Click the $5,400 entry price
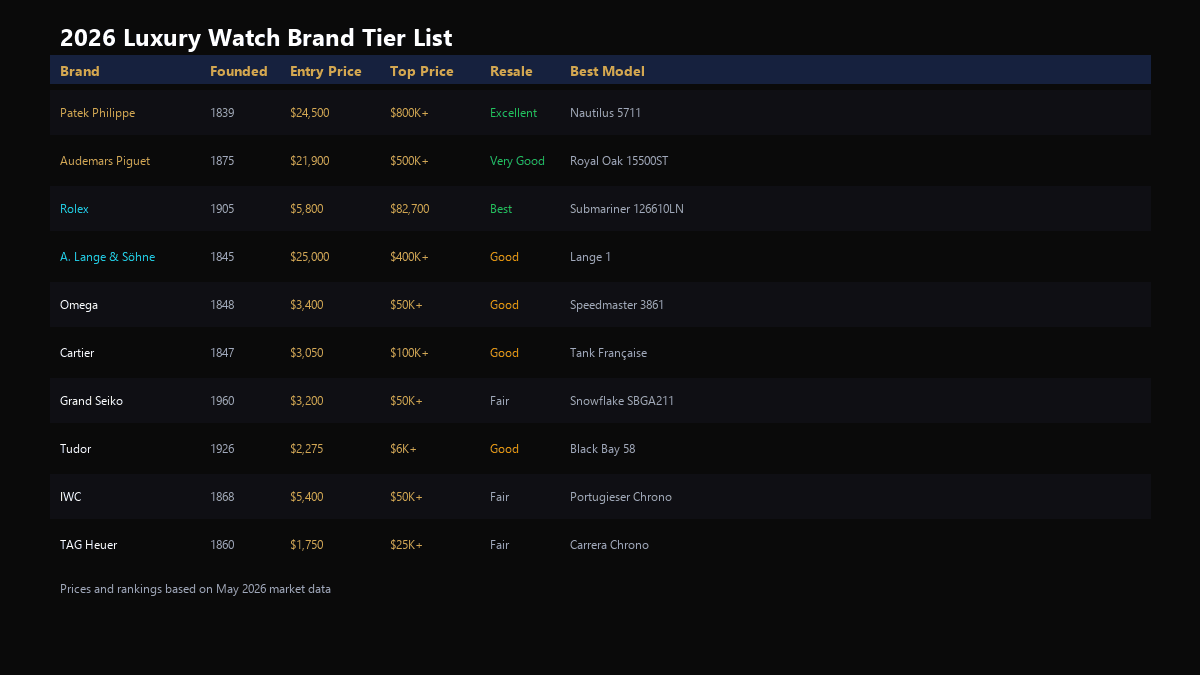This screenshot has height=675, width=1200. pos(306,497)
